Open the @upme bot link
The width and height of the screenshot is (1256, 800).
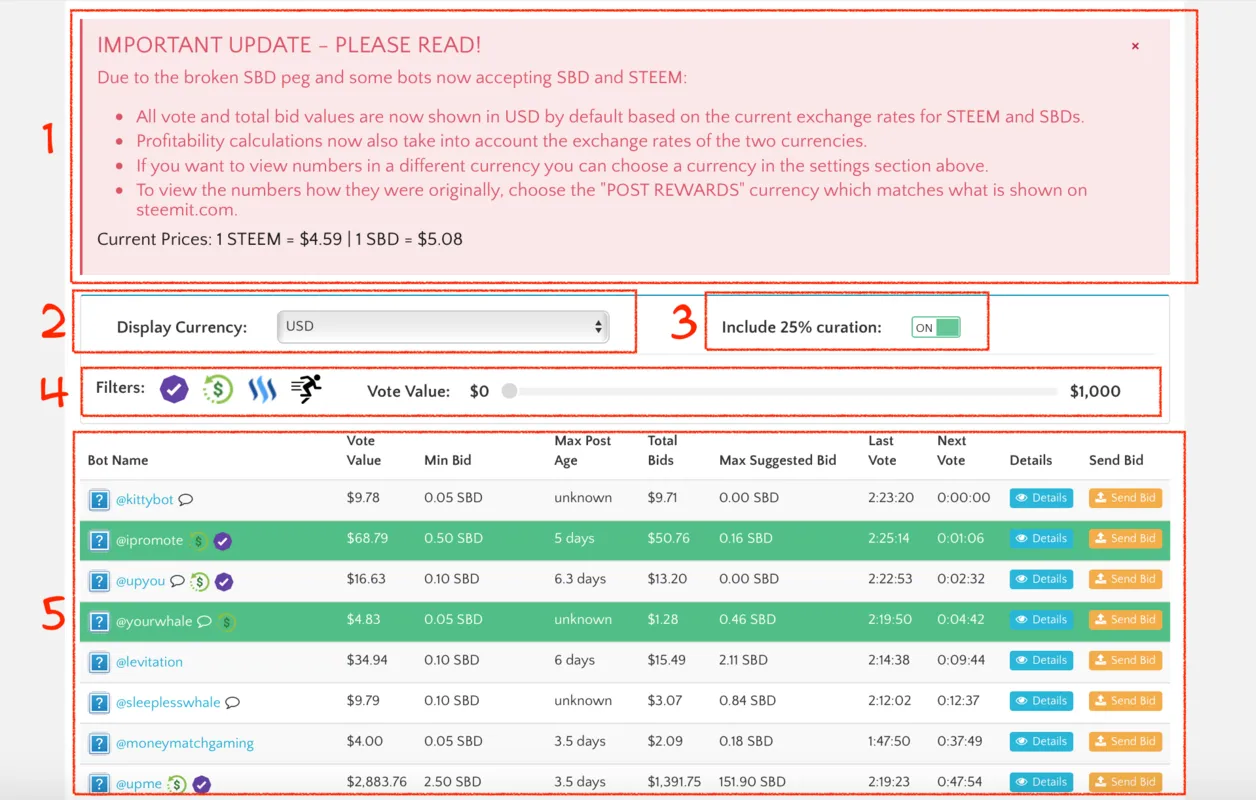(139, 784)
